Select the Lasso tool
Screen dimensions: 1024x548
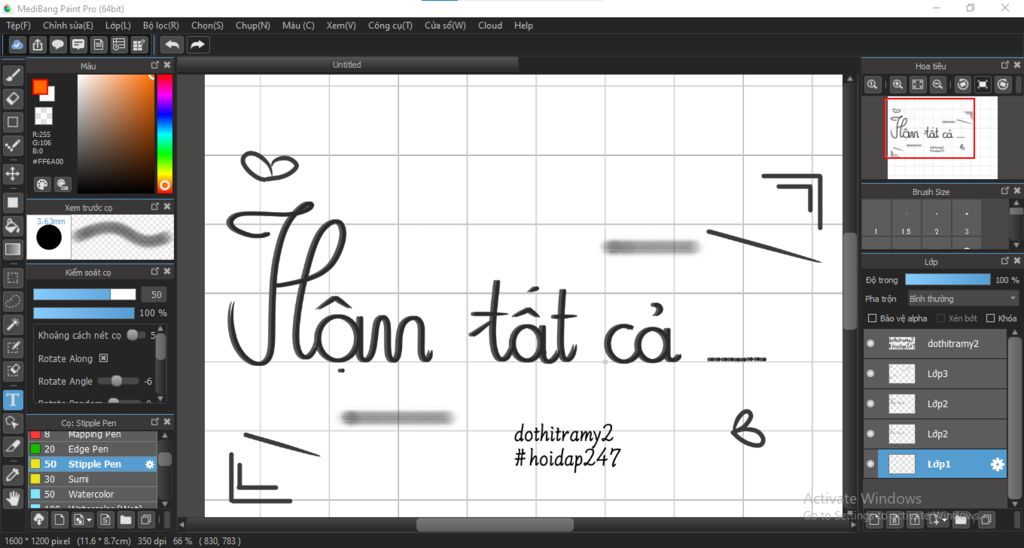pos(12,301)
